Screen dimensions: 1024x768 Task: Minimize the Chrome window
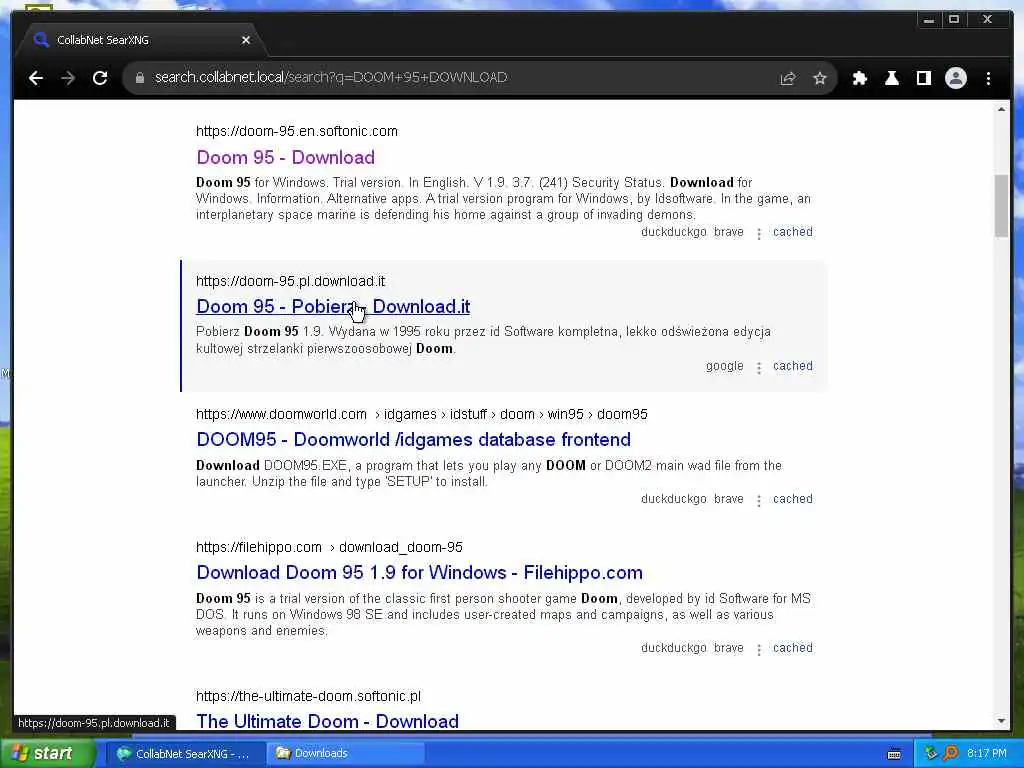pos(929,20)
